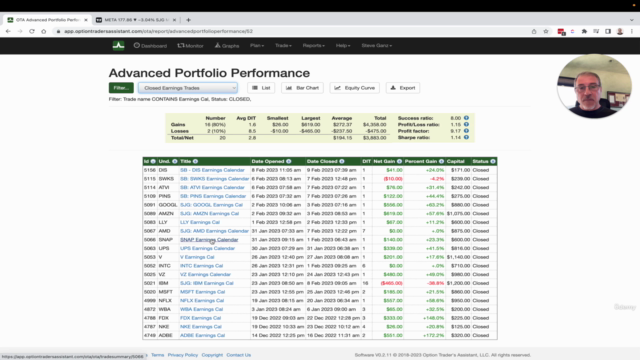Open the Chrome three-dot menu
Image resolution: width=640 pixels, height=360 pixels.
[x=632, y=31]
